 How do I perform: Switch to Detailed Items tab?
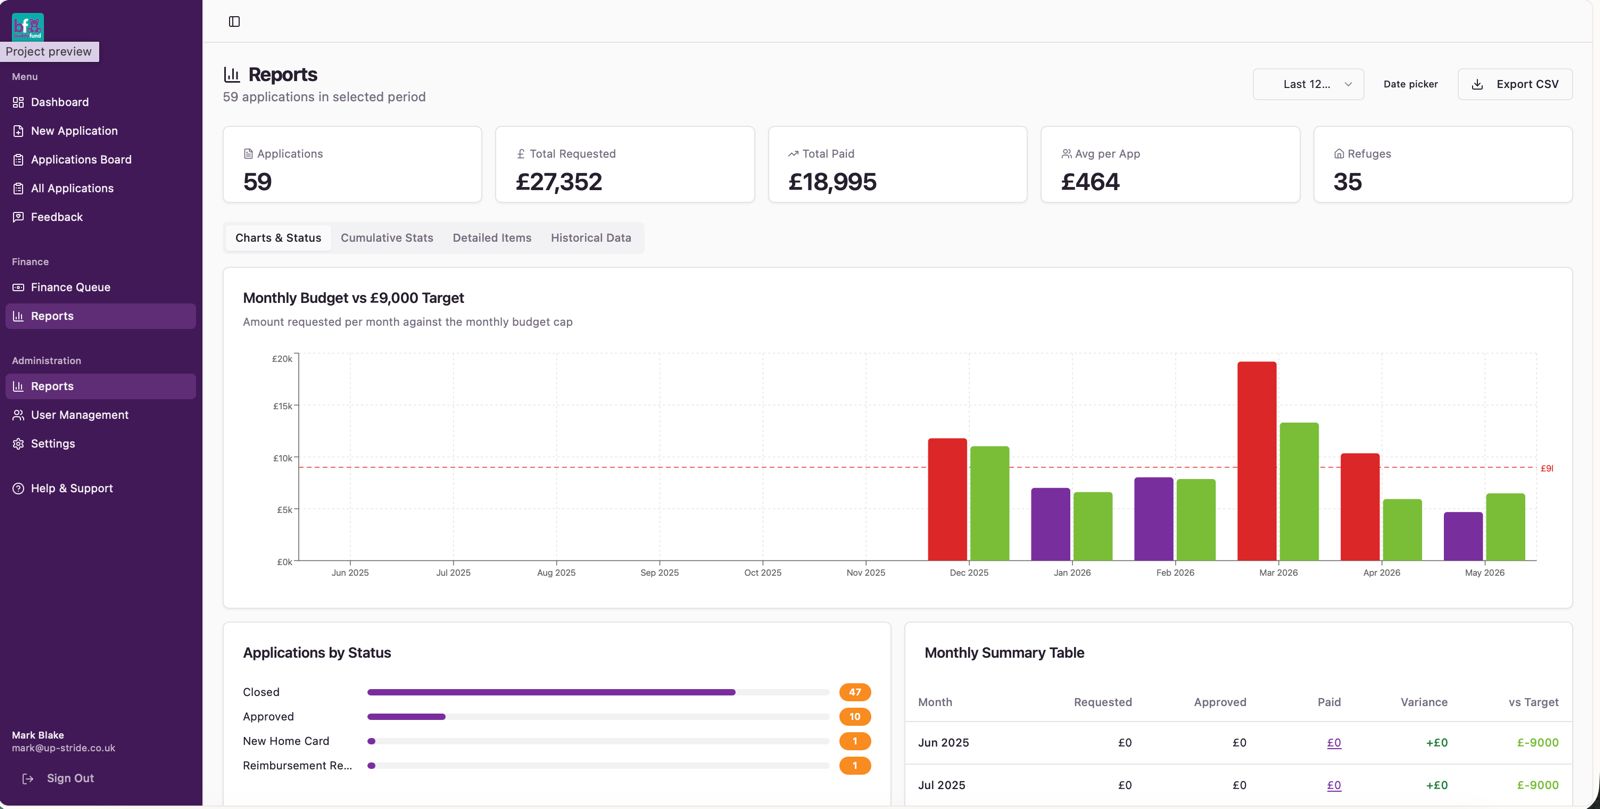492,238
